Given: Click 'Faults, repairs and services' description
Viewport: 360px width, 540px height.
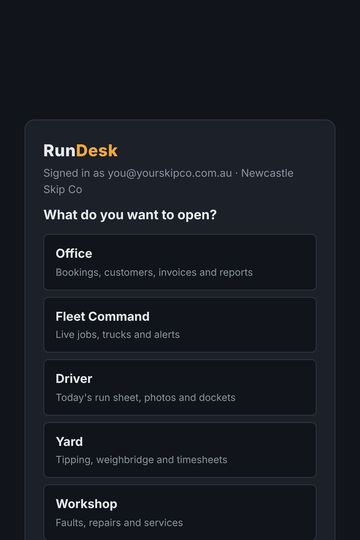Looking at the screenshot, I should tap(119, 523).
